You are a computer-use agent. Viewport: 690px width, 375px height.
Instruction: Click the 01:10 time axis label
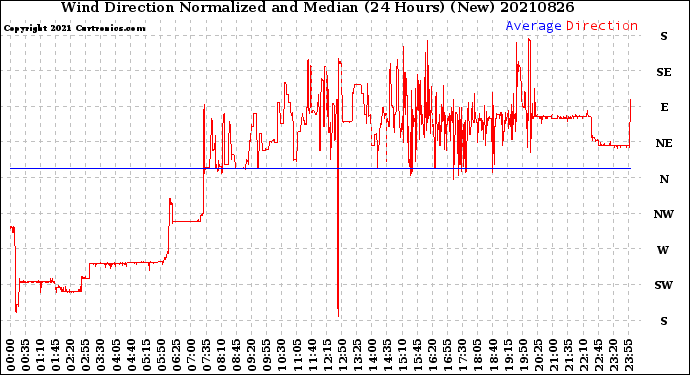40,355
